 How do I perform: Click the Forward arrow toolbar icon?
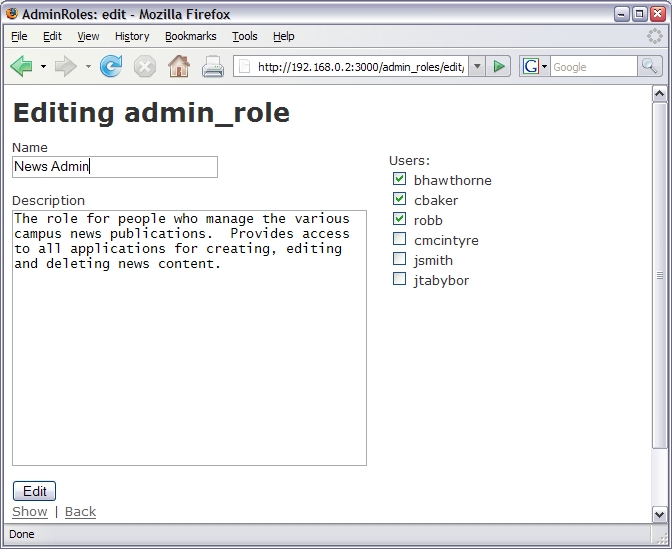click(66, 67)
